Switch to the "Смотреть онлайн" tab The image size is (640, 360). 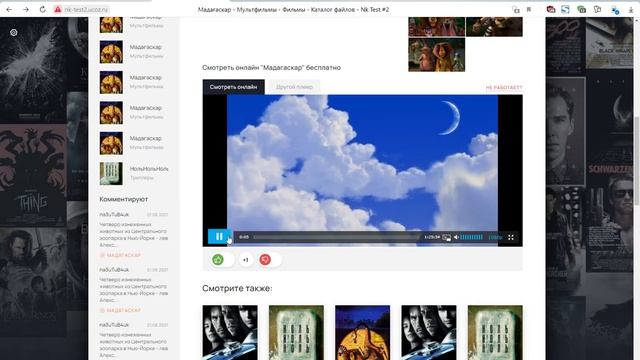tap(233, 87)
